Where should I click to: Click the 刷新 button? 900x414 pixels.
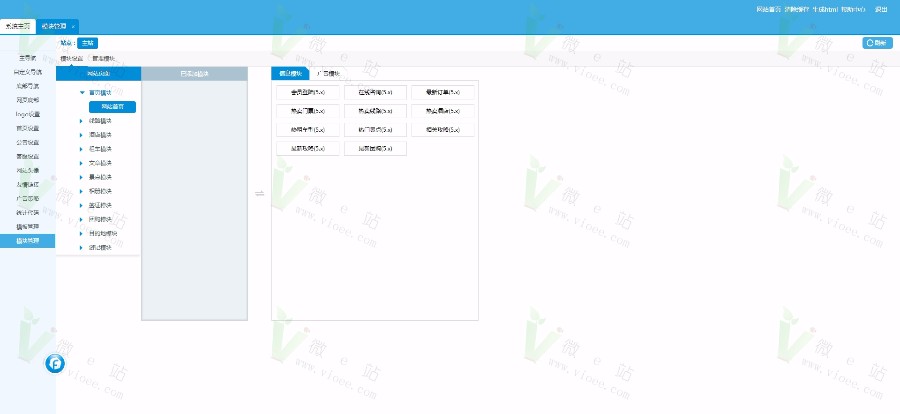(878, 43)
